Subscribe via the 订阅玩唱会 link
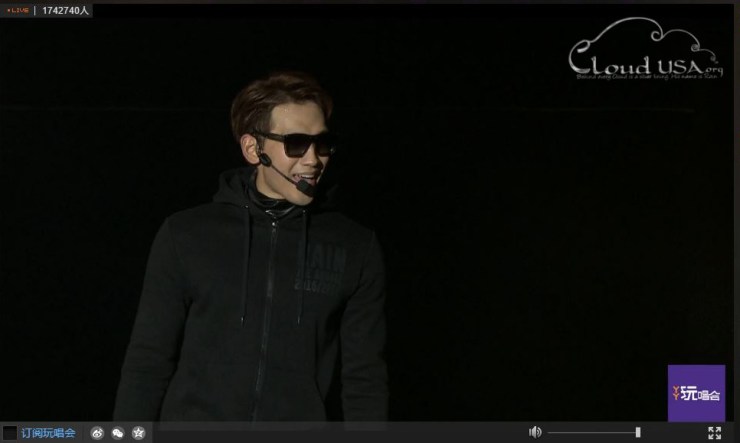Screen dimensions: 740x443 point(49,433)
